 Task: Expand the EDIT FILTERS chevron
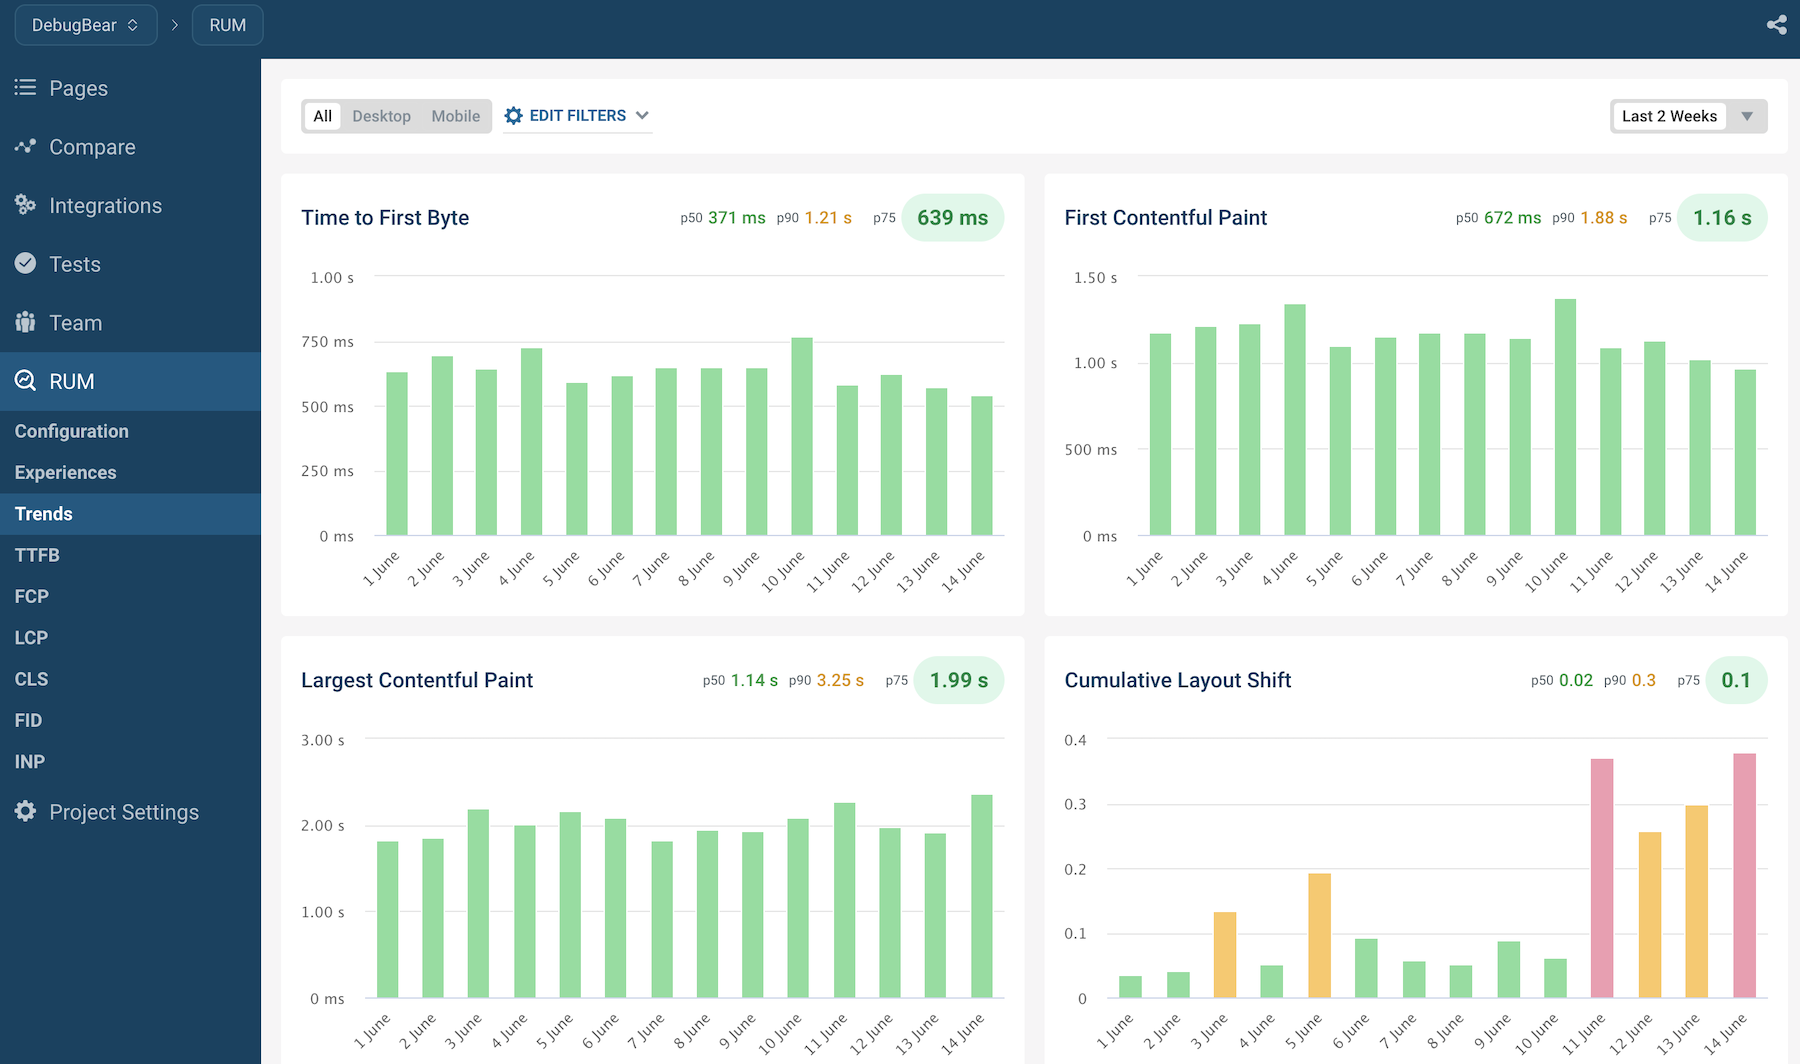pos(642,116)
